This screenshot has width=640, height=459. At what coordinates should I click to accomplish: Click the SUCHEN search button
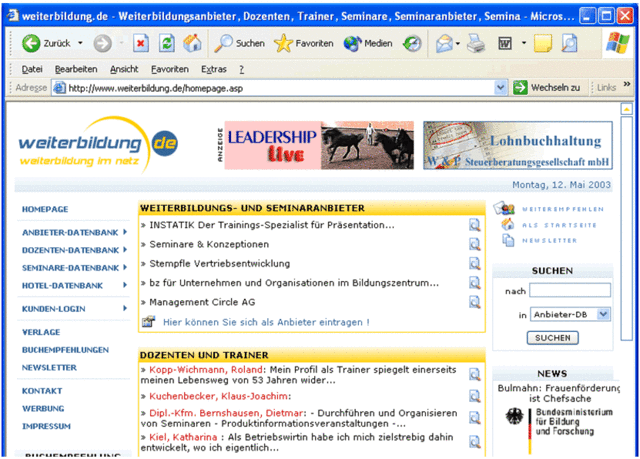[x=553, y=338]
